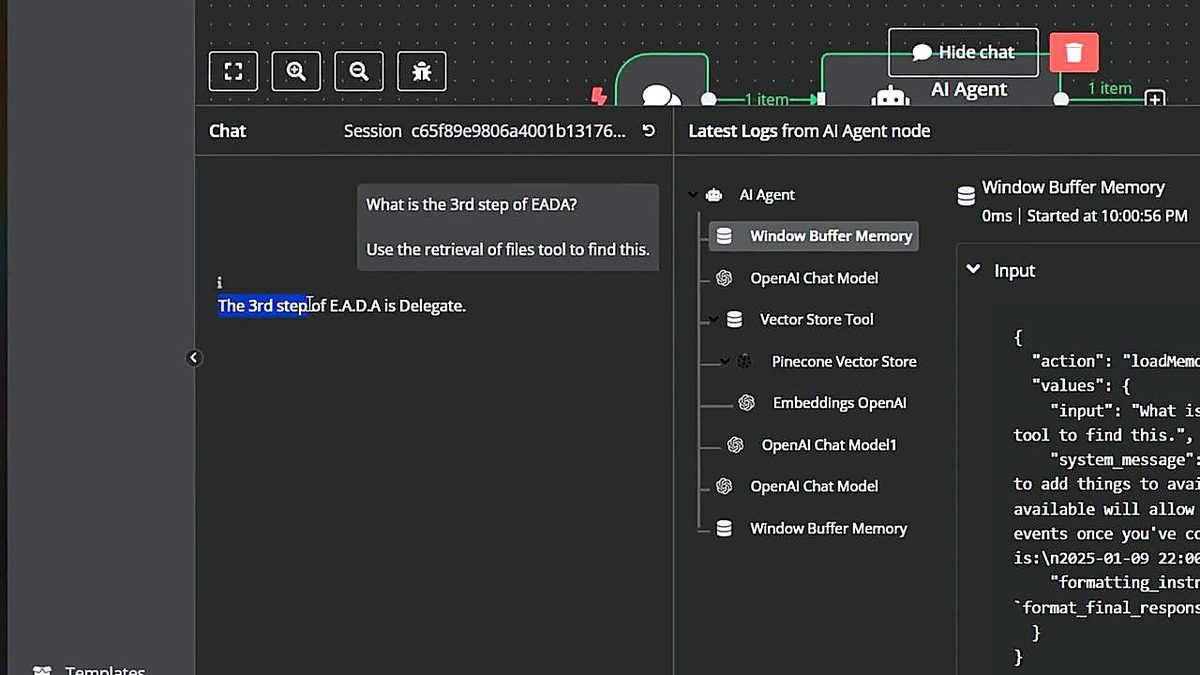Screen dimensions: 1200x675
Task: Select the last Window Buffer Memory entry
Action: 828,528
